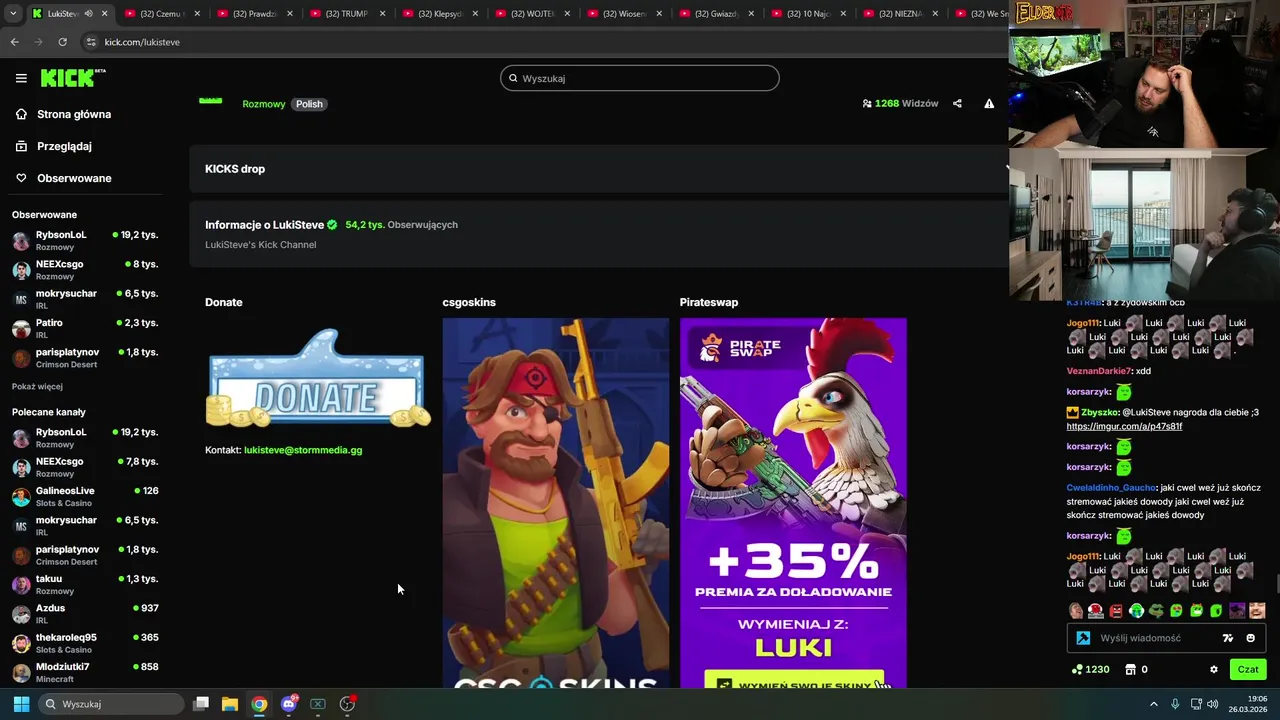Open lukisteve@stormmedia.gg contact email link
Image resolution: width=1280 pixels, height=720 pixels.
(303, 450)
